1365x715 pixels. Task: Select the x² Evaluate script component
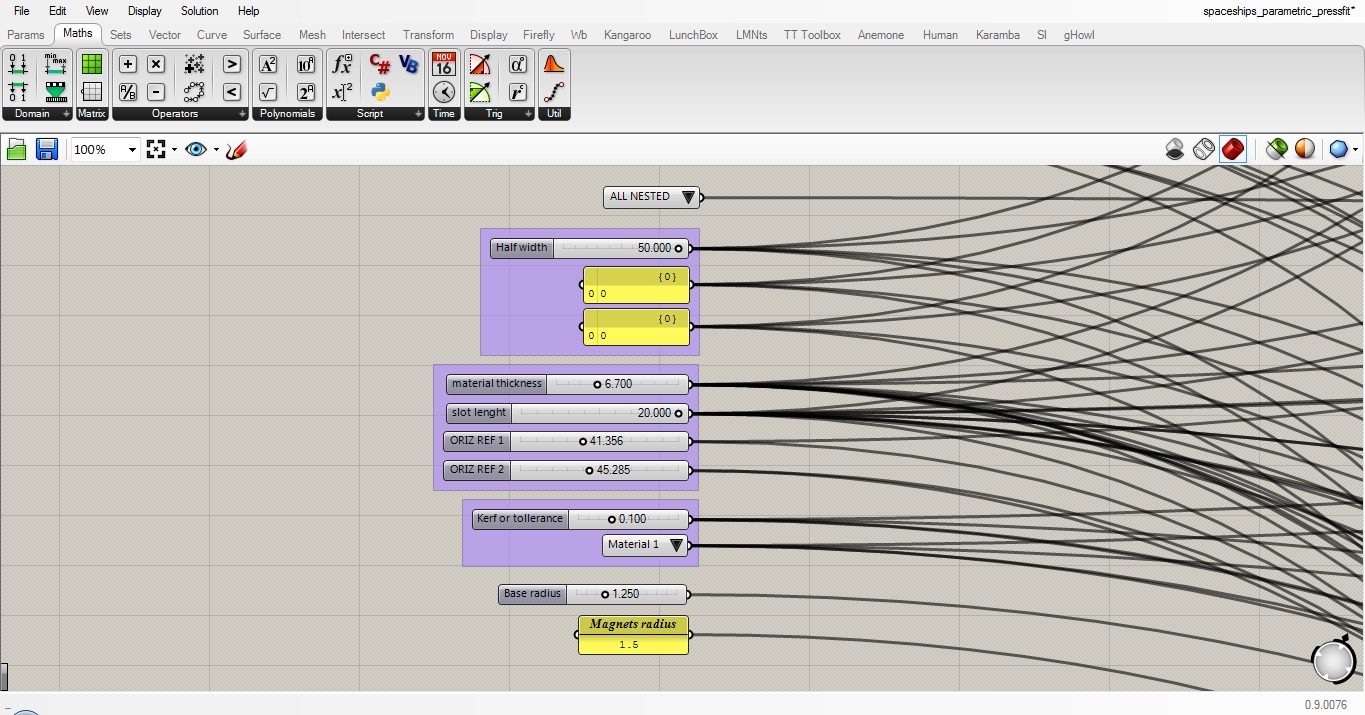click(342, 92)
